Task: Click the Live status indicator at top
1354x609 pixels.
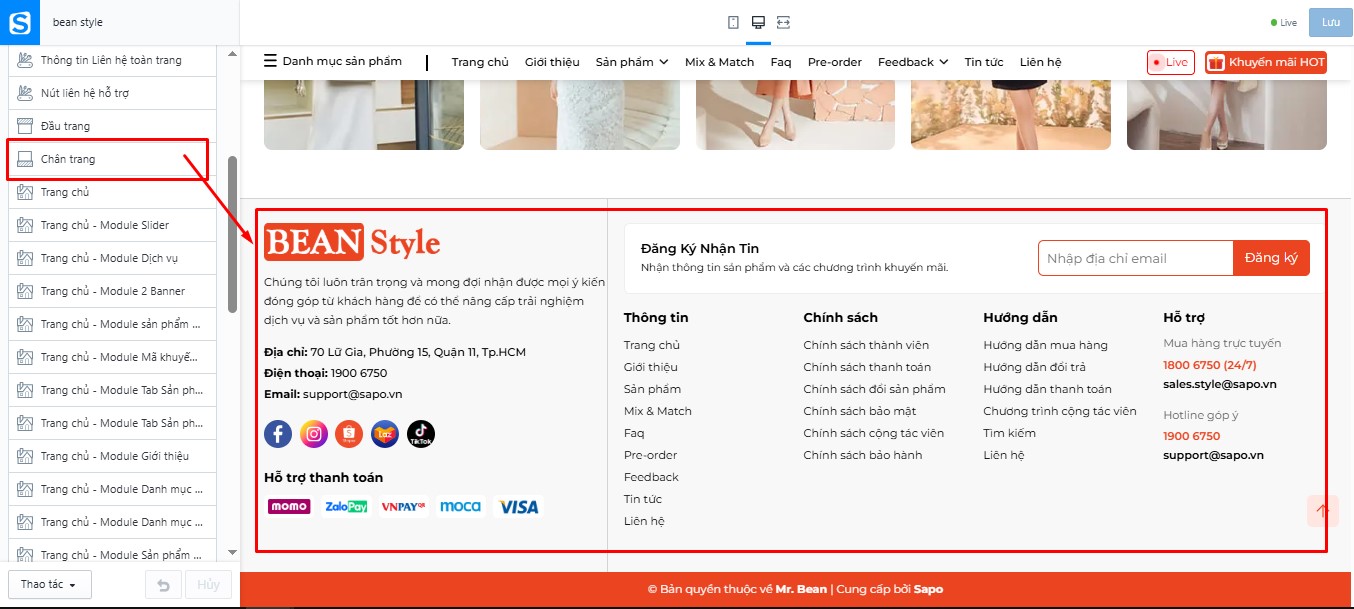Action: pyautogui.click(x=1283, y=22)
